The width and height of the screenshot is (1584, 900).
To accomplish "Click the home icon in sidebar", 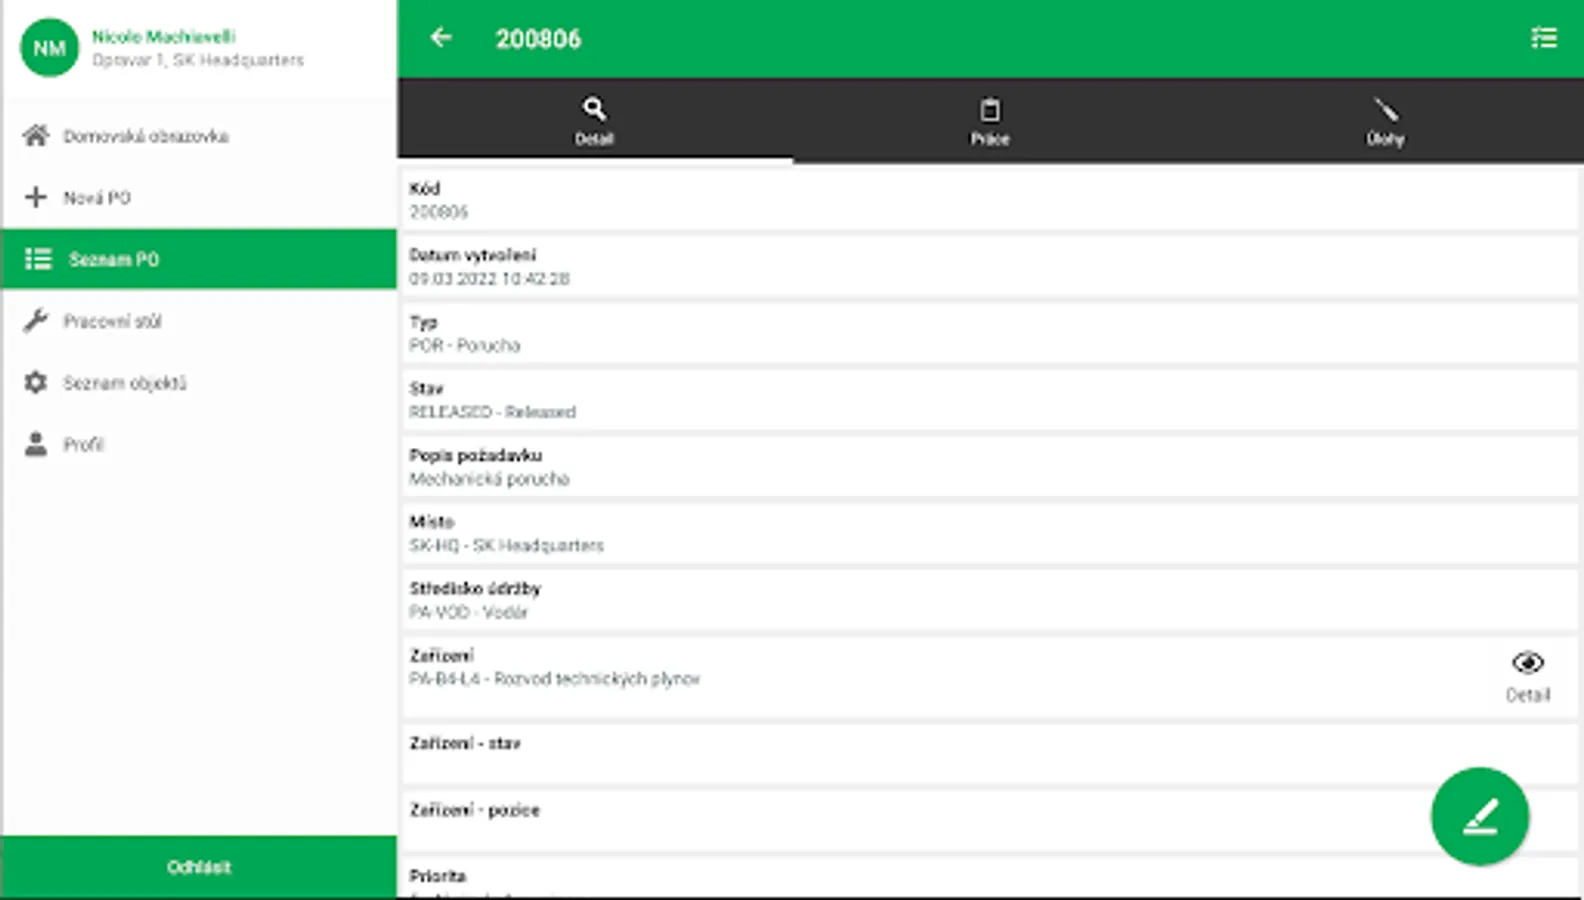I will [x=36, y=135].
